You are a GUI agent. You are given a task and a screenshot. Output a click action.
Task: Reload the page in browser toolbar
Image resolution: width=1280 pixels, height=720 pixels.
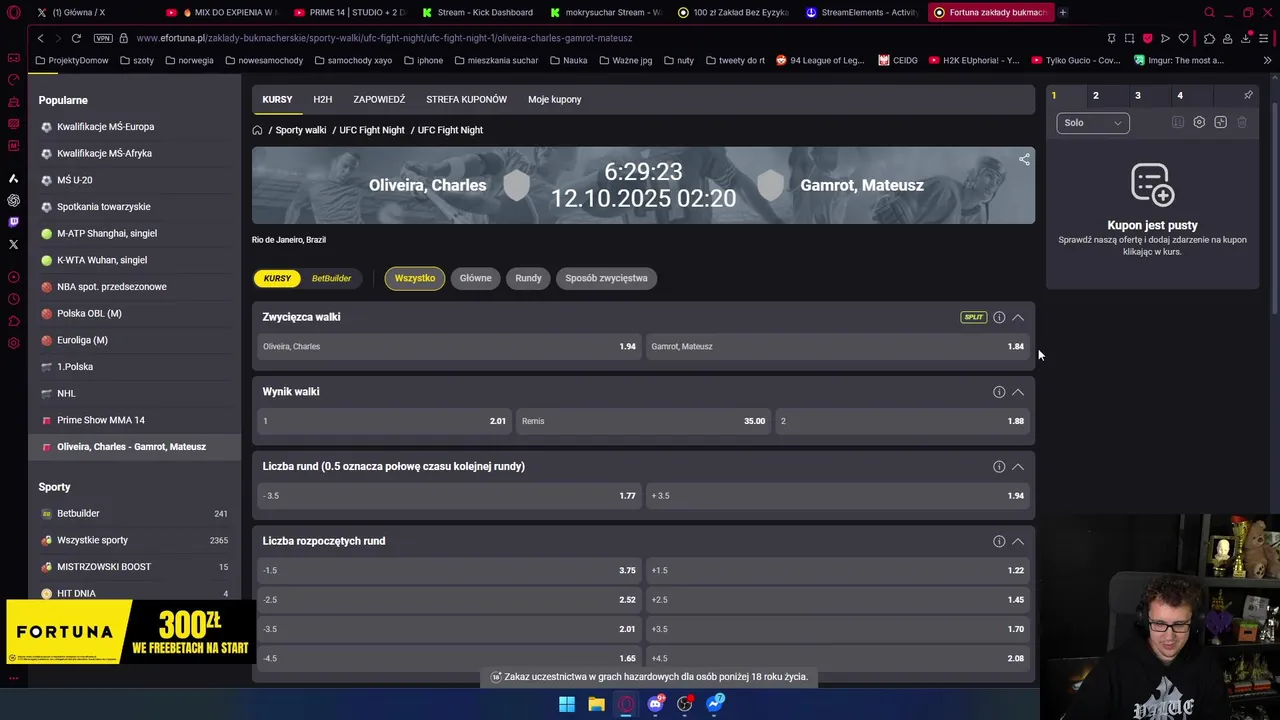pyautogui.click(x=76, y=38)
